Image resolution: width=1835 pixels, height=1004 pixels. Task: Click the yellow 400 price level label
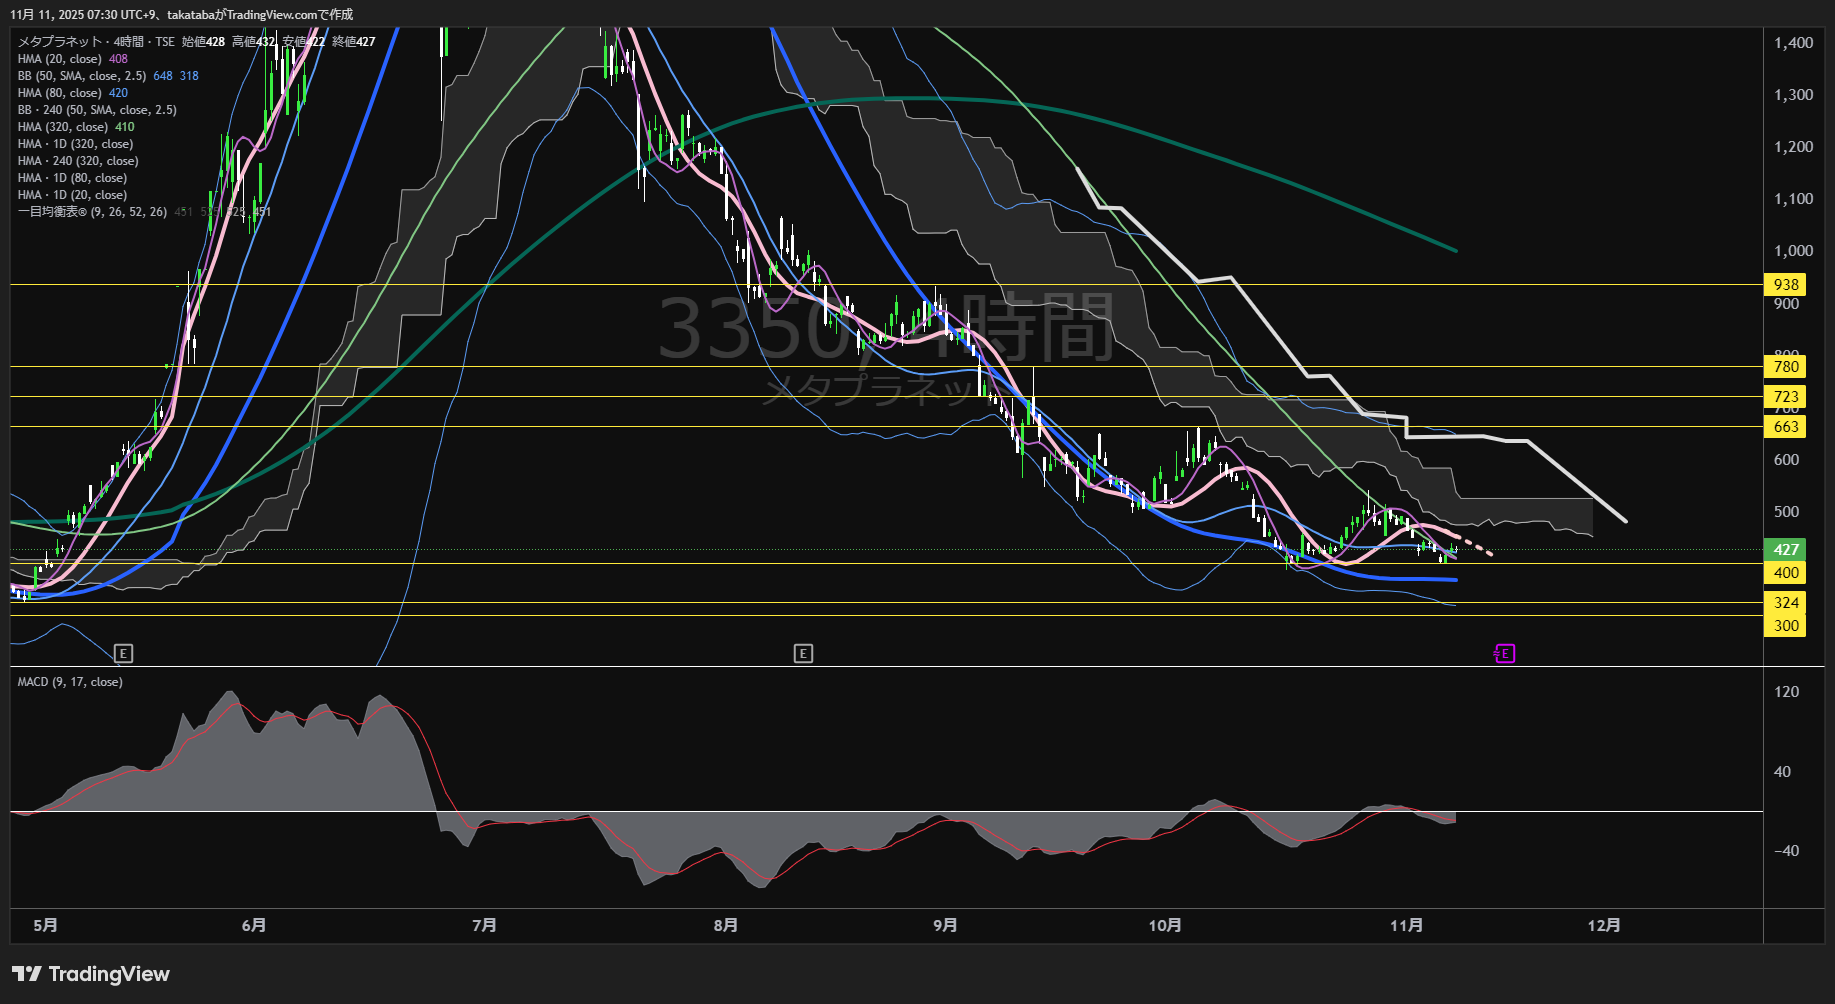tap(1785, 573)
